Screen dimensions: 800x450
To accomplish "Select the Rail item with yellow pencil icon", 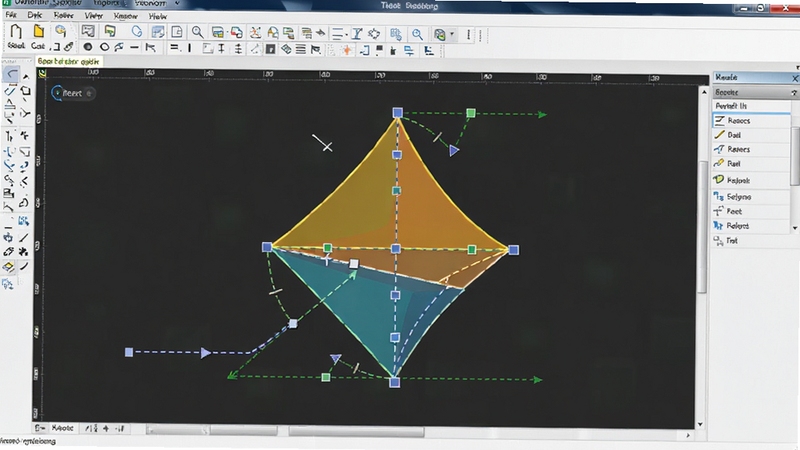I will 751,164.
